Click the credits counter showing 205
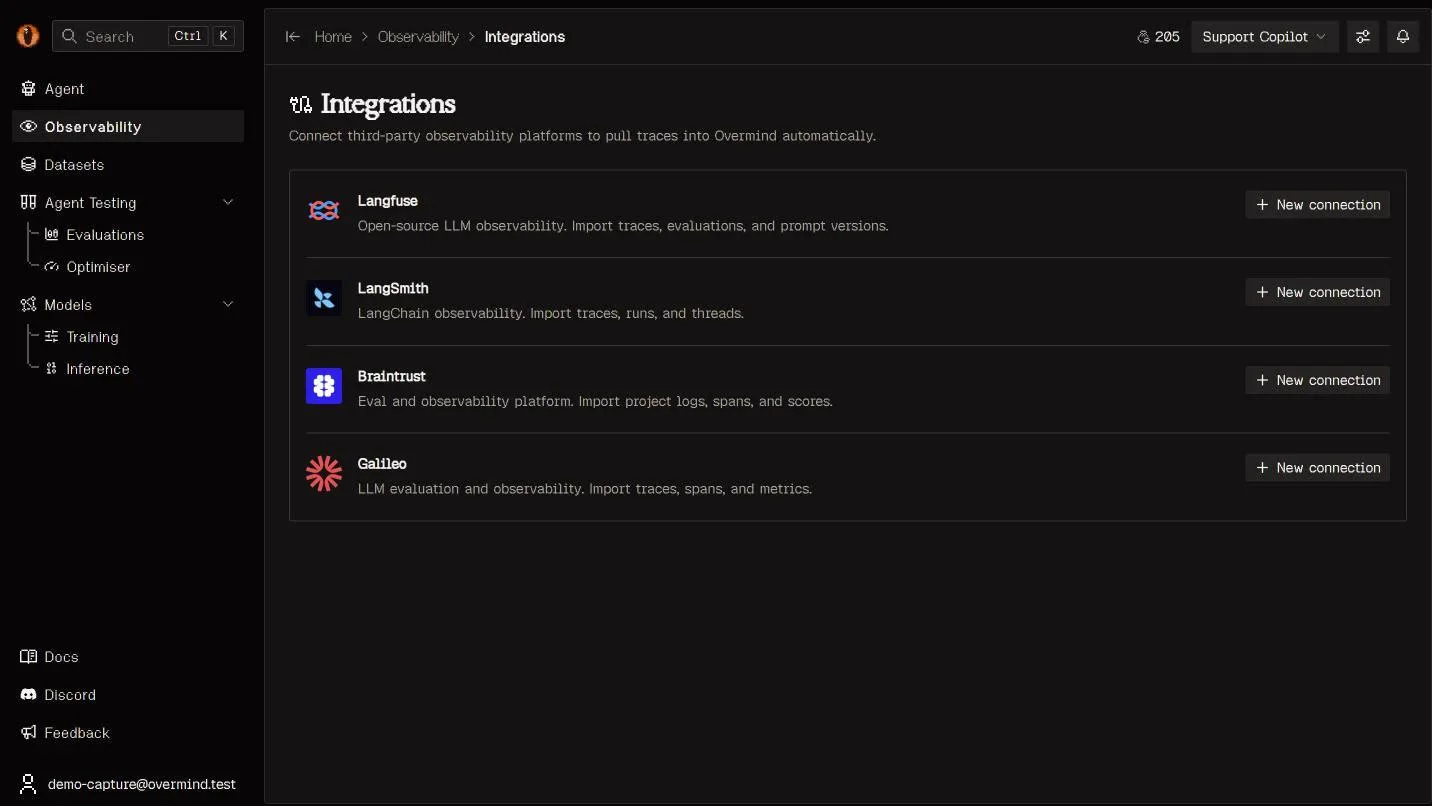The width and height of the screenshot is (1432, 806). click(x=1159, y=37)
